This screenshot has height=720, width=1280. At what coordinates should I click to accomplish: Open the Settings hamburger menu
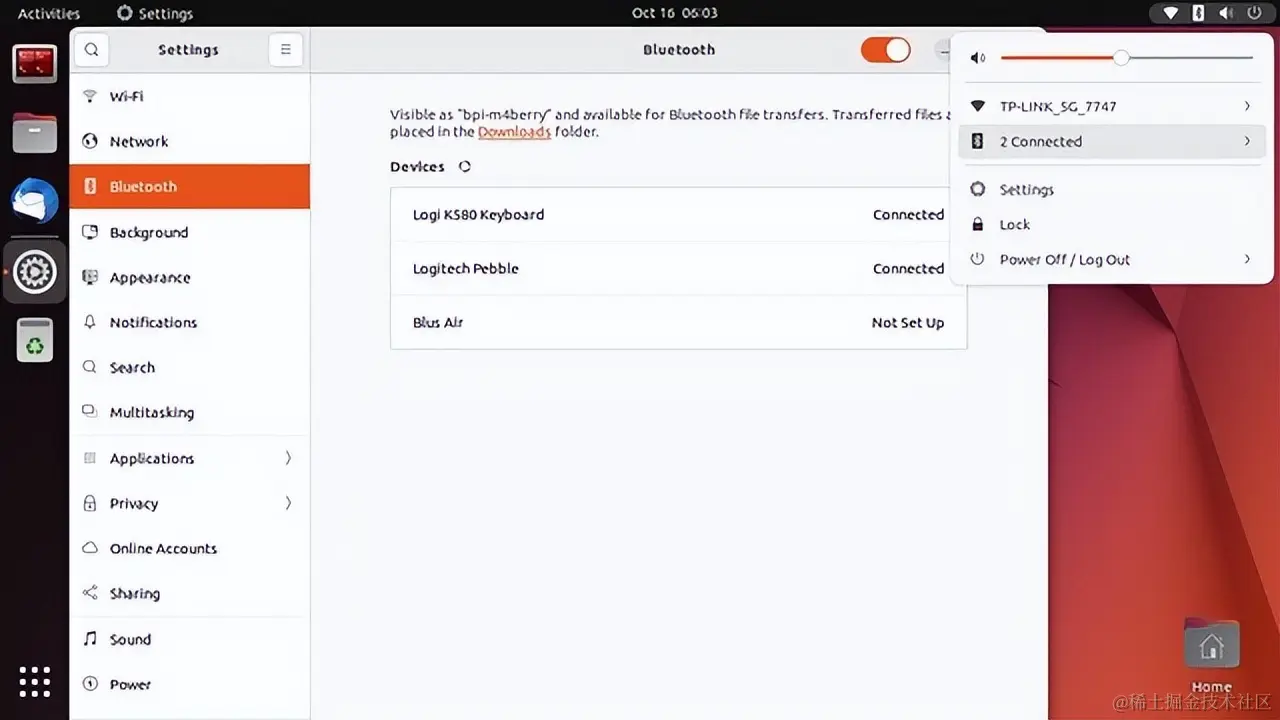point(285,49)
